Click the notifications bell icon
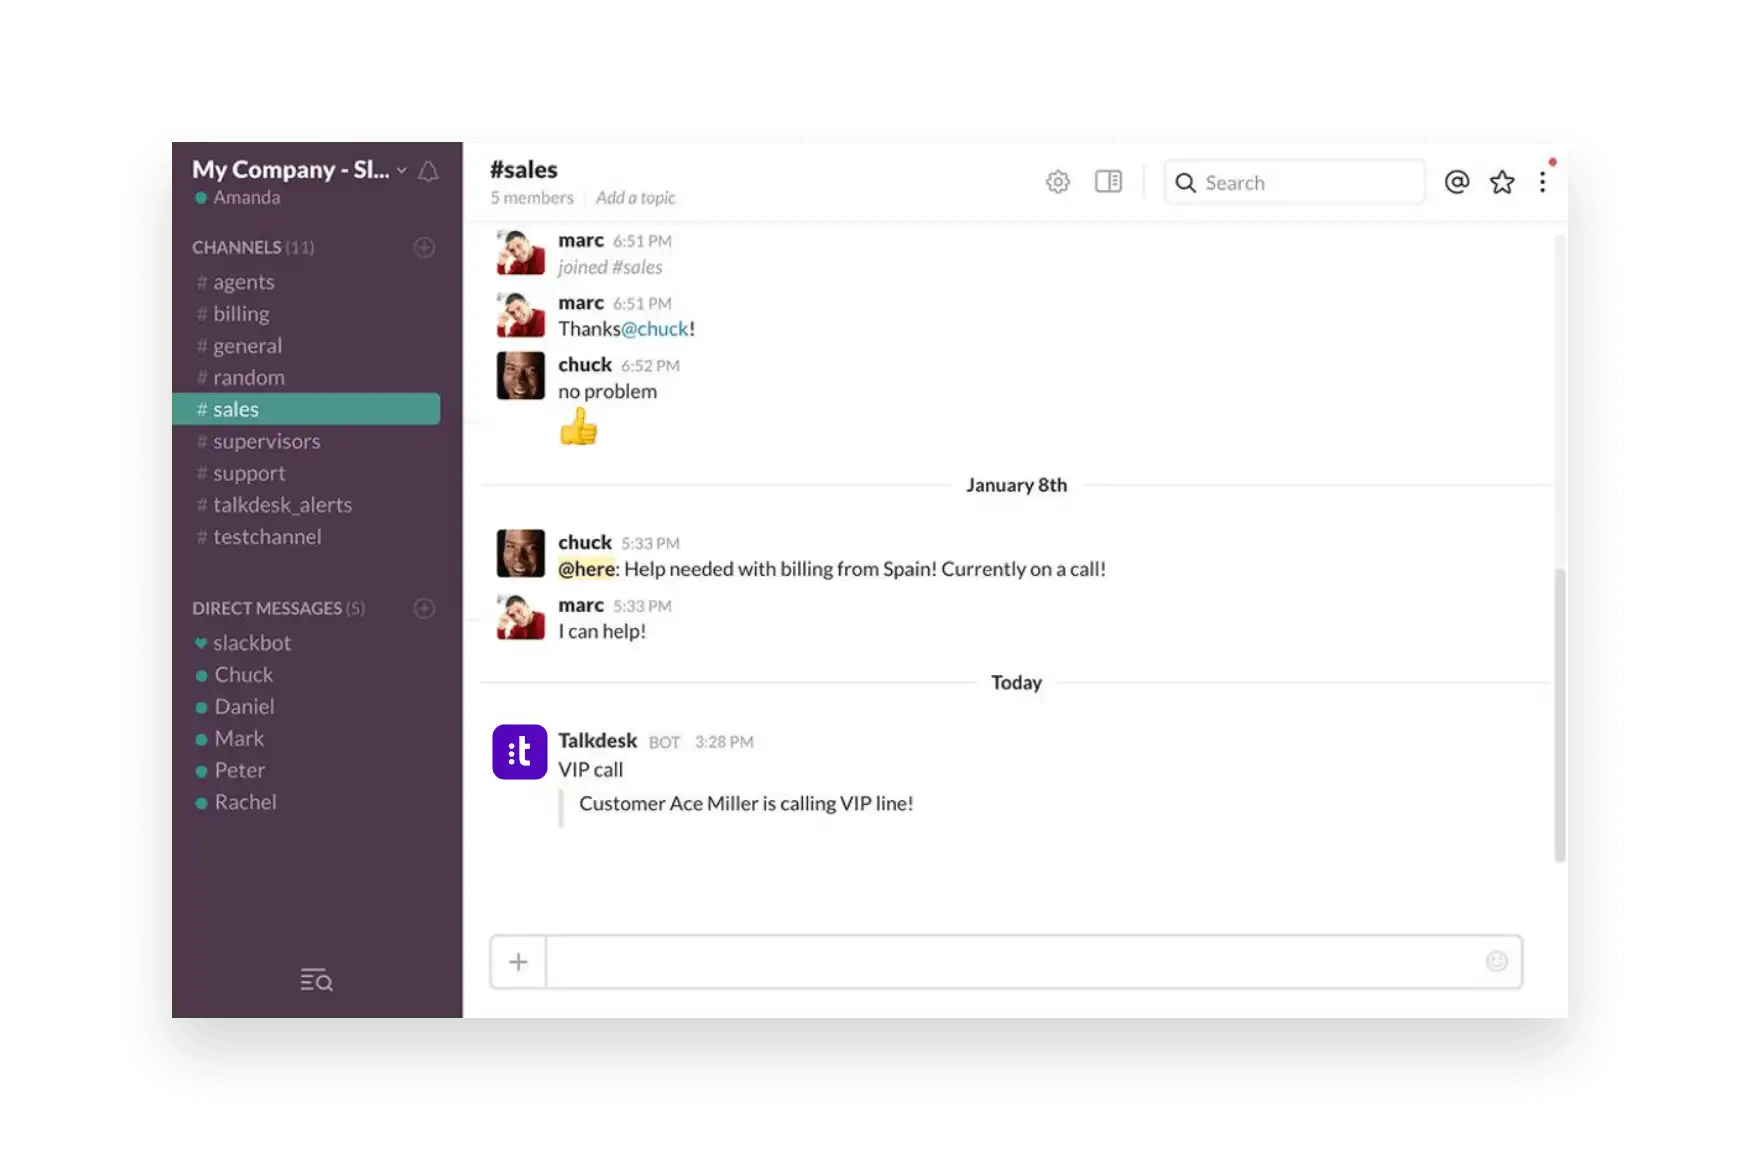This screenshot has height=1160, width=1740. pos(428,171)
